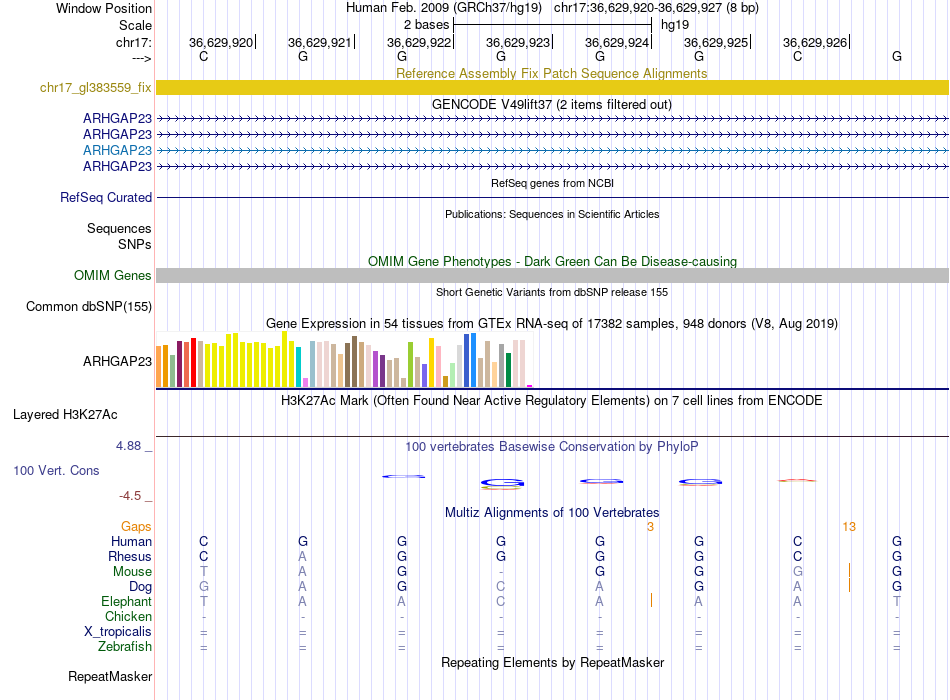Select the Chicken alignment row label

128,616
